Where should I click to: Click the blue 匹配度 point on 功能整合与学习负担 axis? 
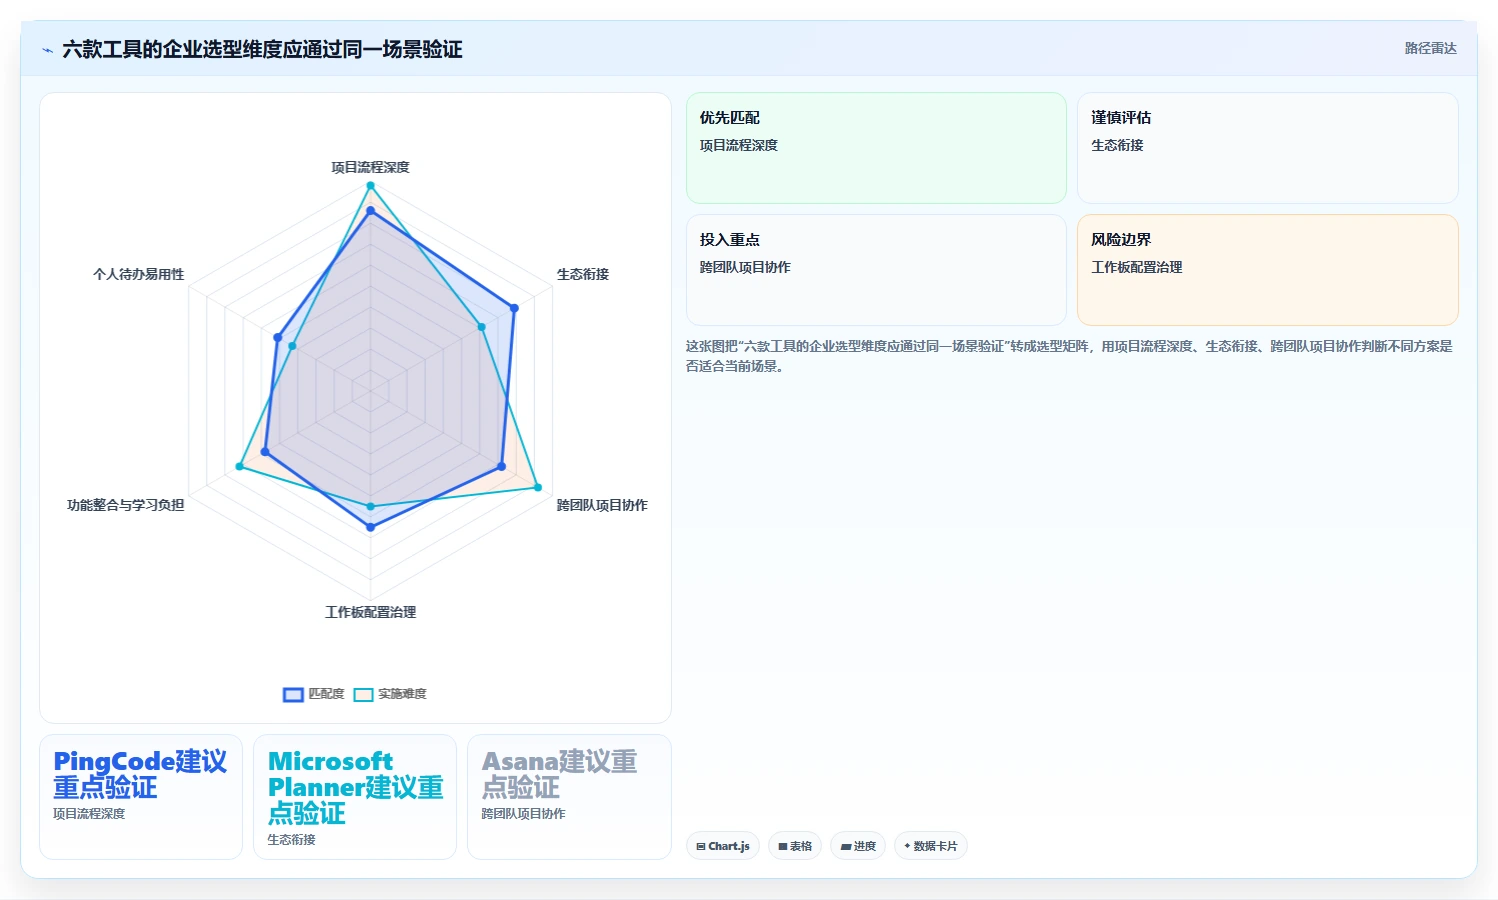(x=265, y=452)
